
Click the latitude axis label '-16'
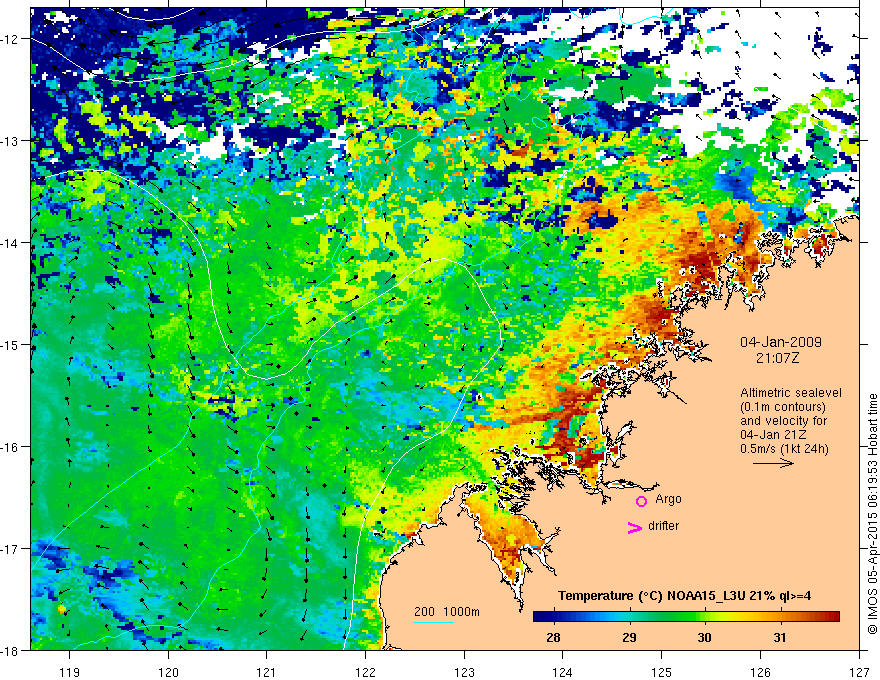11,447
